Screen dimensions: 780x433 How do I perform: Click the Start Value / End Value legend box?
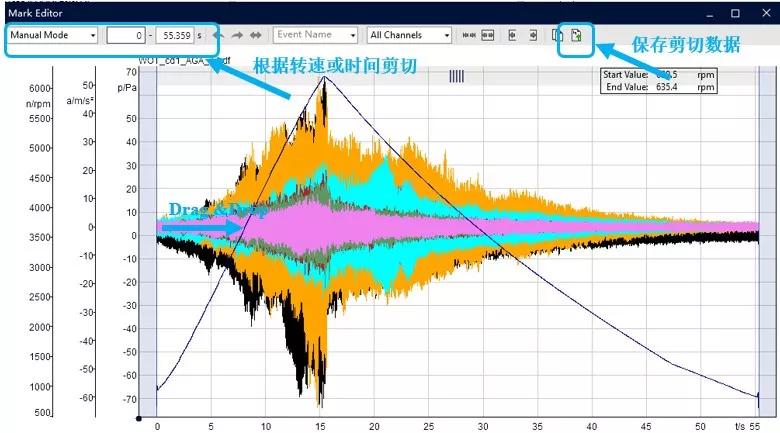(x=658, y=81)
